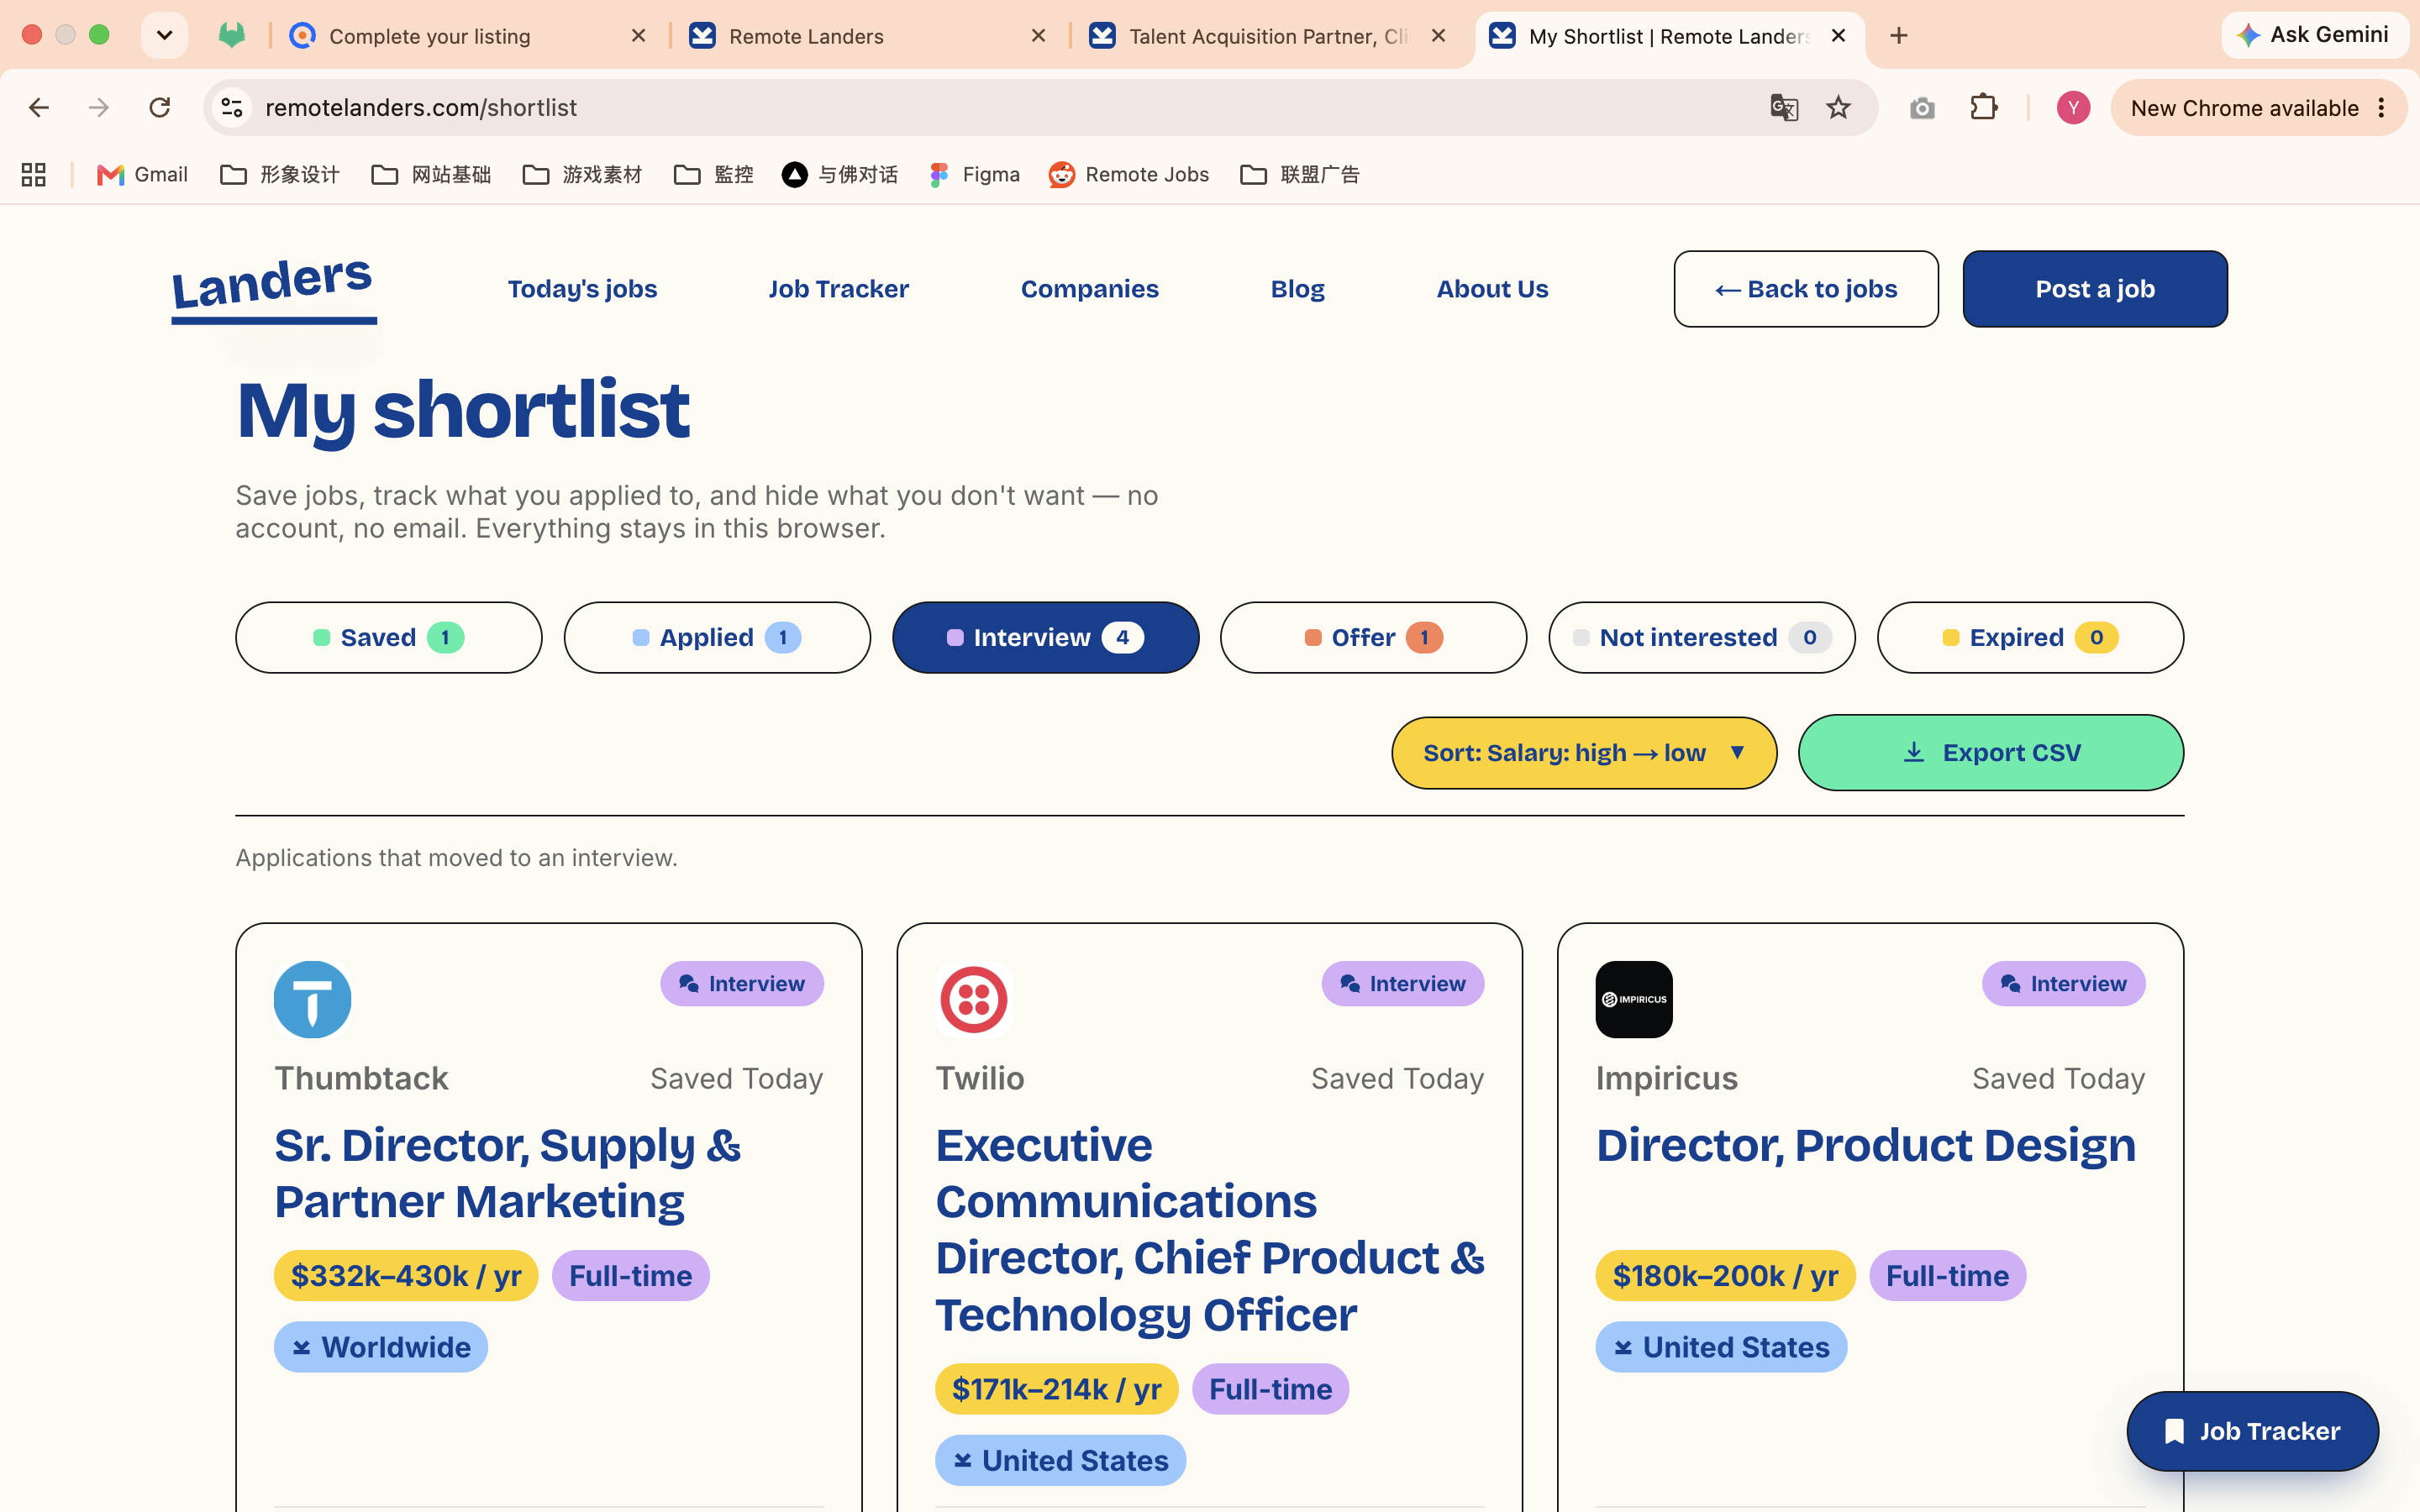Viewport: 2420px width, 1512px height.
Task: Open the 网站基础 bookmark folder
Action: (431, 175)
